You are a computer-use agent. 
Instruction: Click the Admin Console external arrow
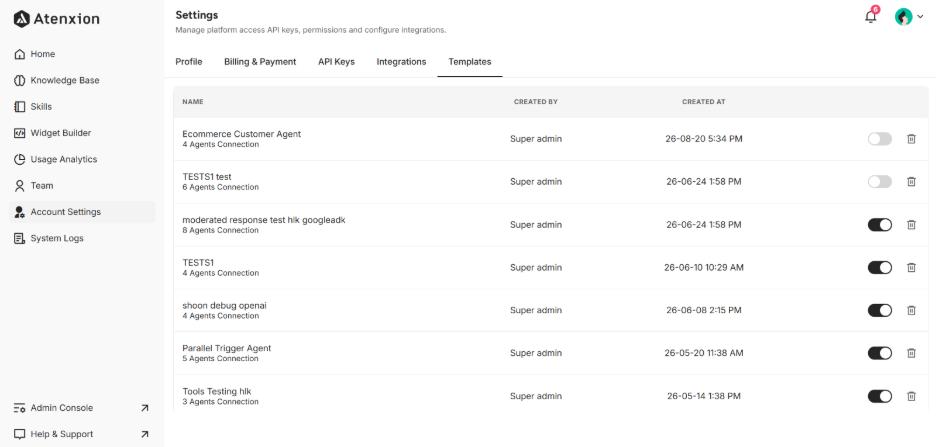(x=144, y=408)
